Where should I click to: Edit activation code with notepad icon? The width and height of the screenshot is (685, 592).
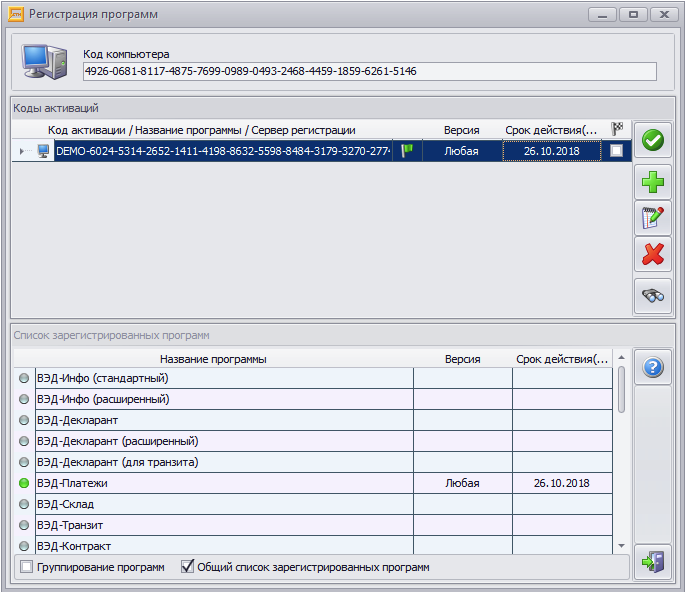pos(653,218)
